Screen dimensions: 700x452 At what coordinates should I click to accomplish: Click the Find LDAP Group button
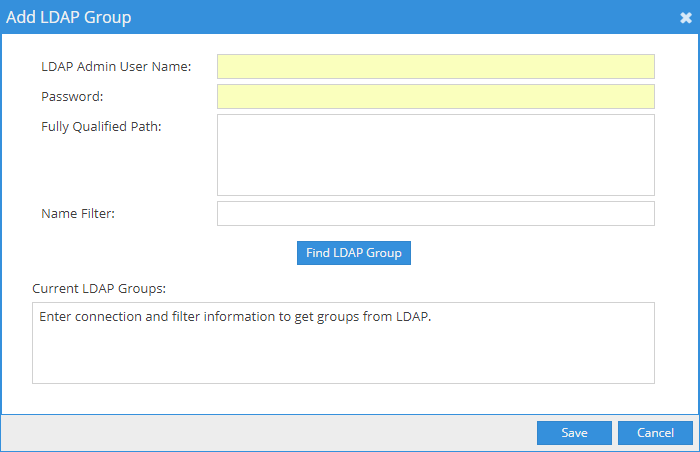(354, 253)
